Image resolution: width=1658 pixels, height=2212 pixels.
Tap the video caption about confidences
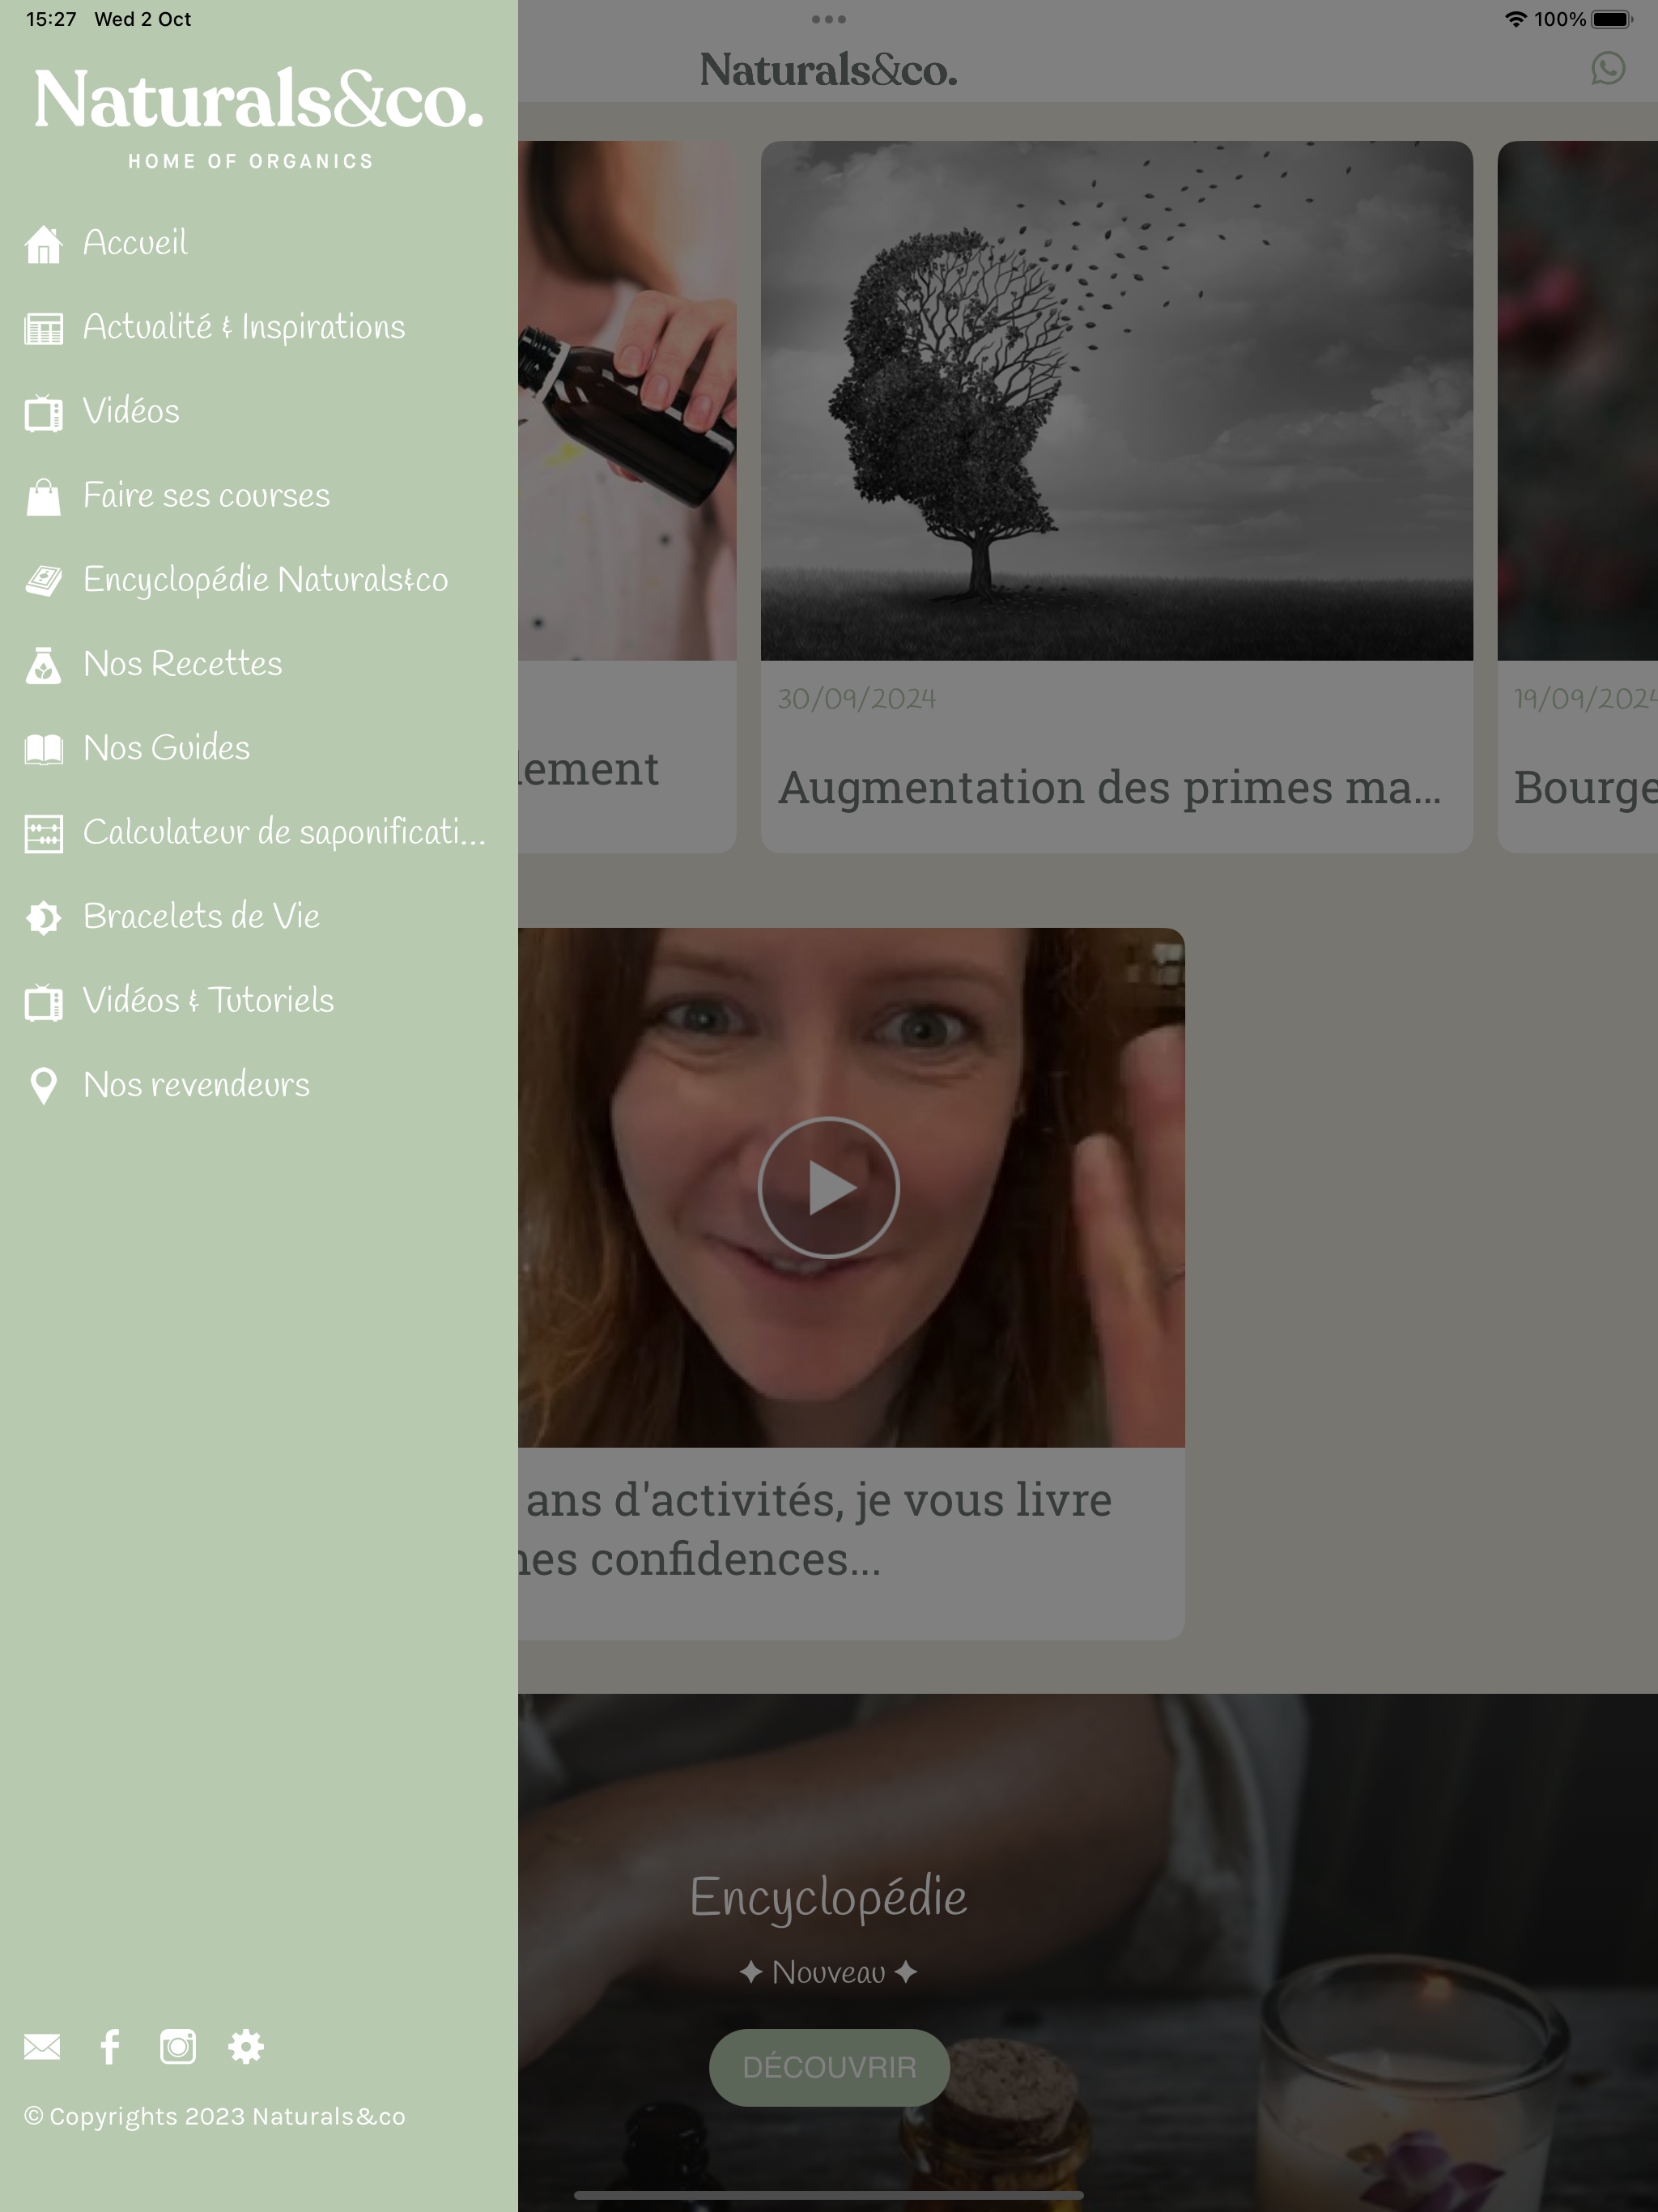pos(815,1530)
